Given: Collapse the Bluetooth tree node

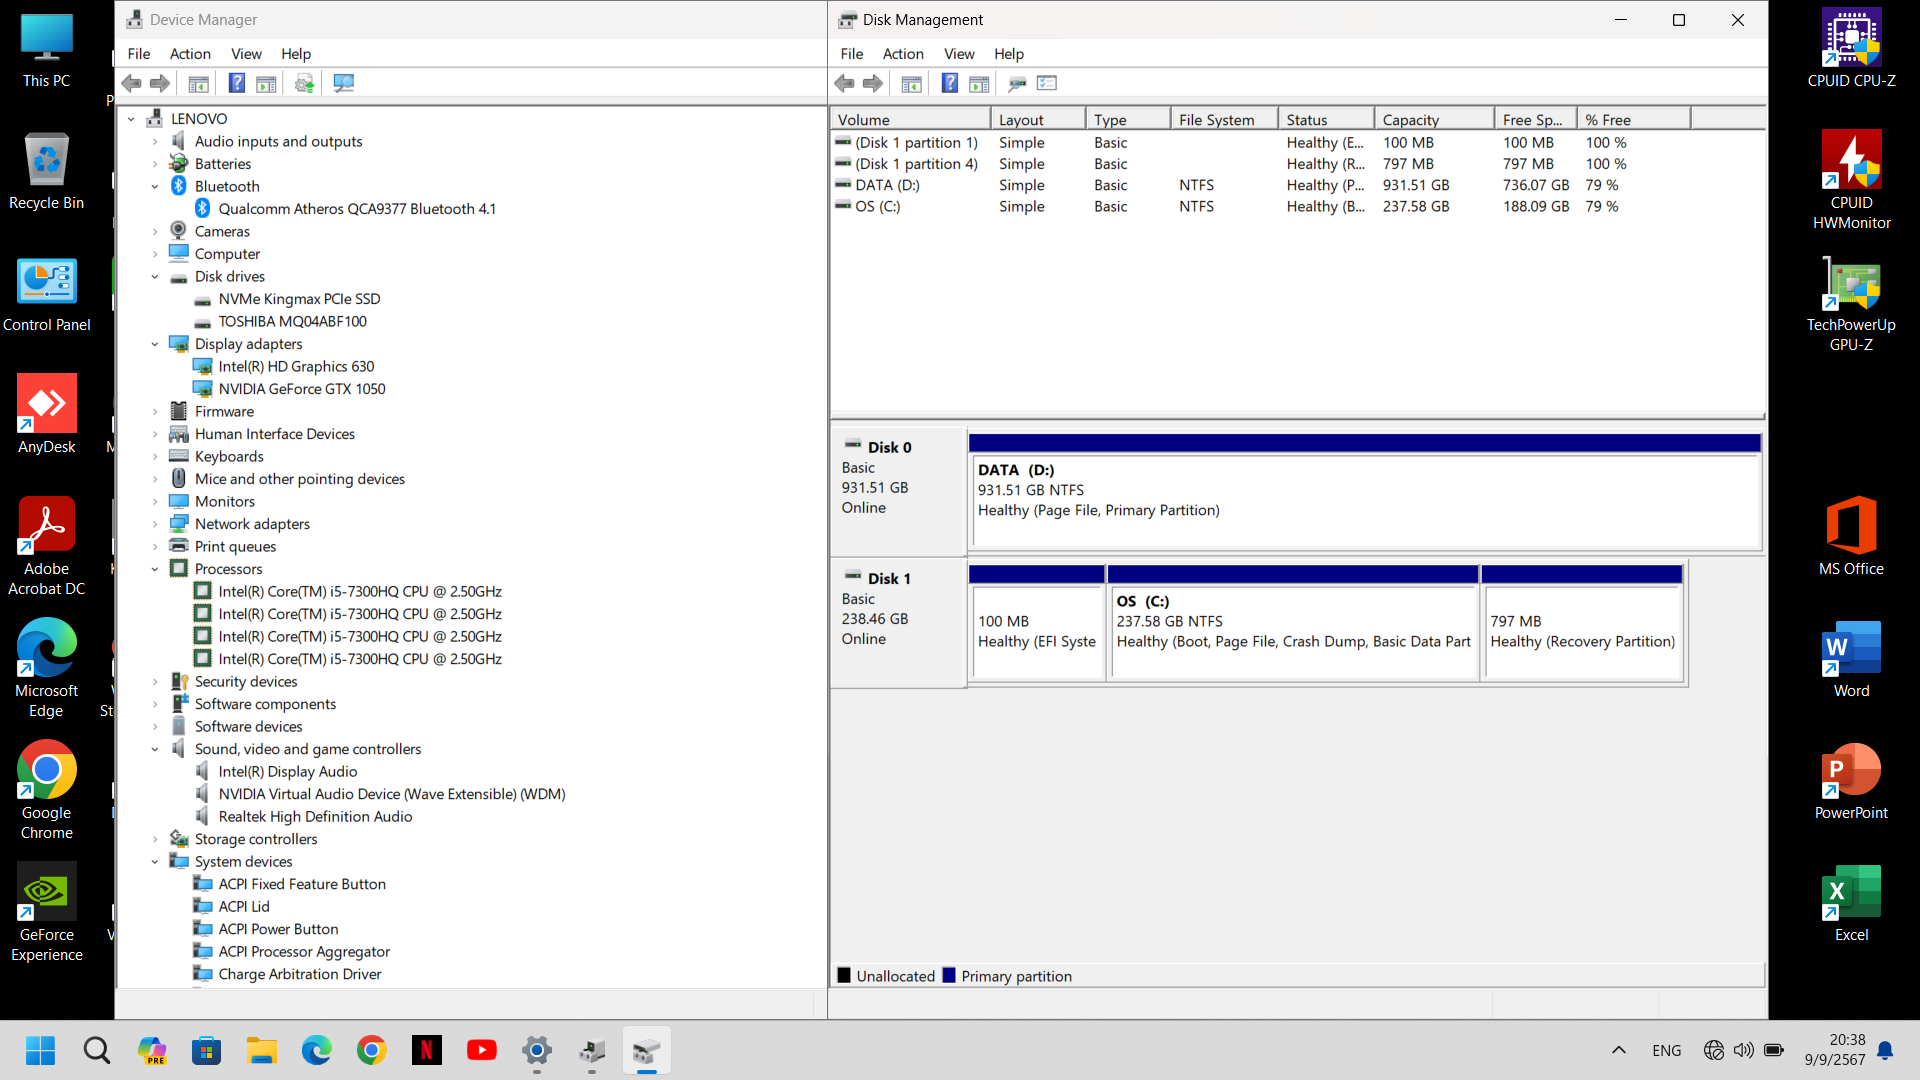Looking at the screenshot, I should pos(155,187).
